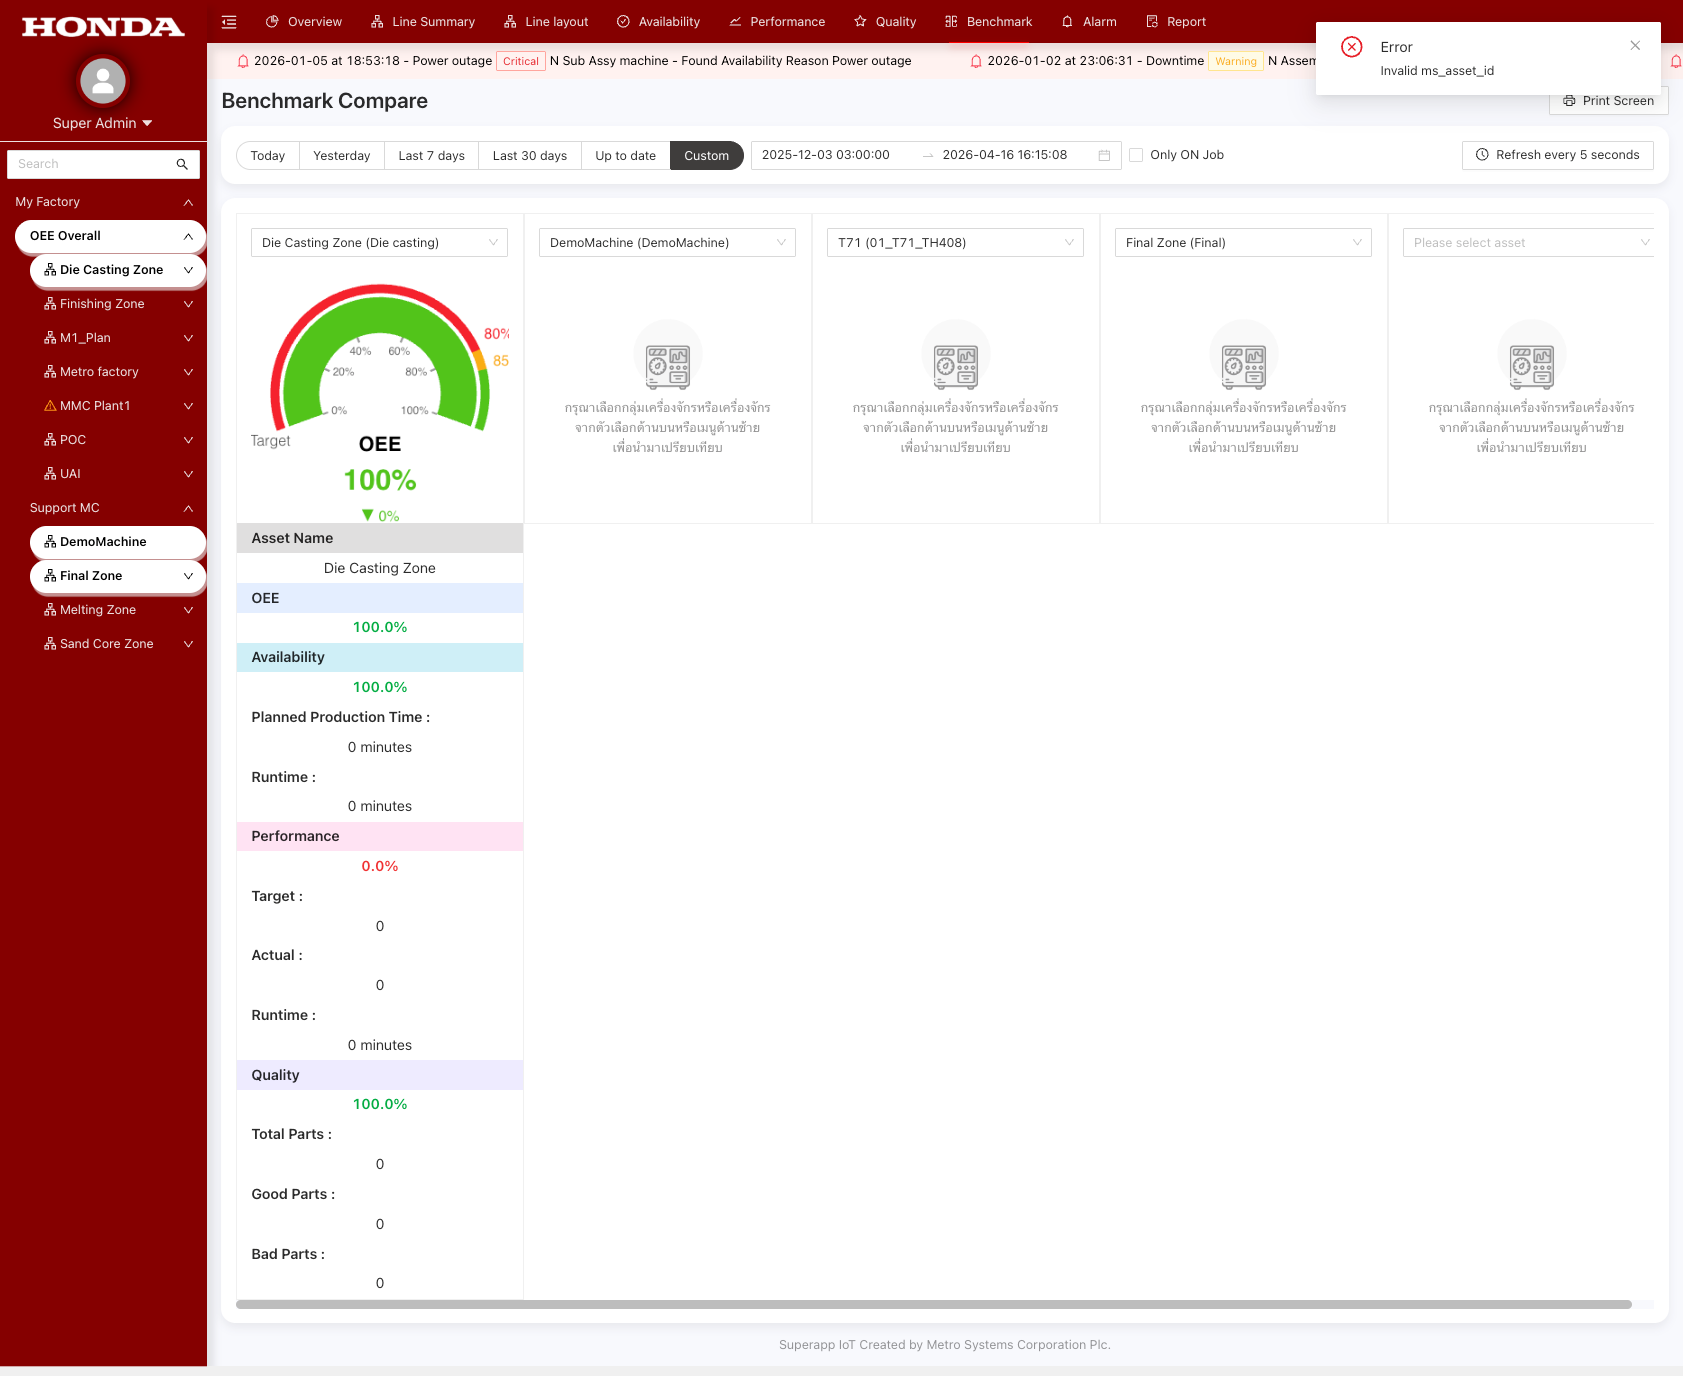
Task: Click the sidebar collapse menu icon
Action: (229, 22)
